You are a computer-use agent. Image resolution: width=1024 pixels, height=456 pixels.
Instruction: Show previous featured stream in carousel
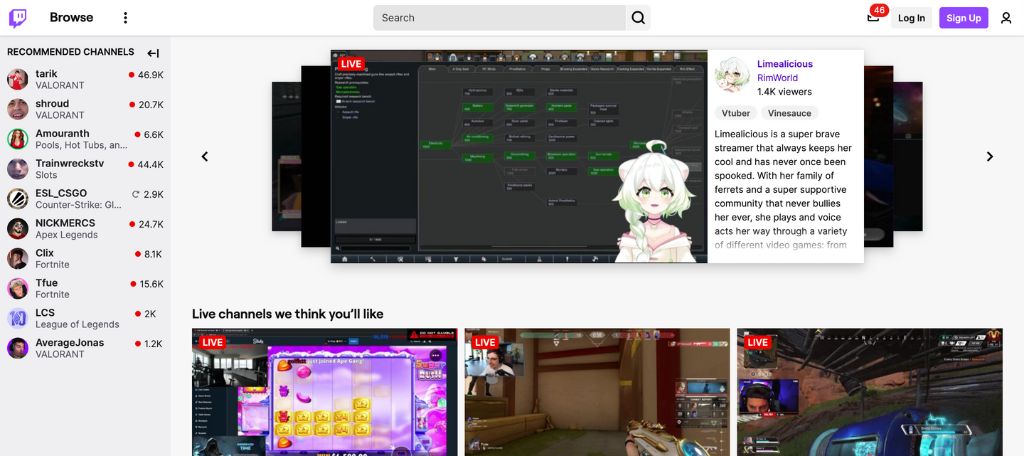tap(205, 156)
